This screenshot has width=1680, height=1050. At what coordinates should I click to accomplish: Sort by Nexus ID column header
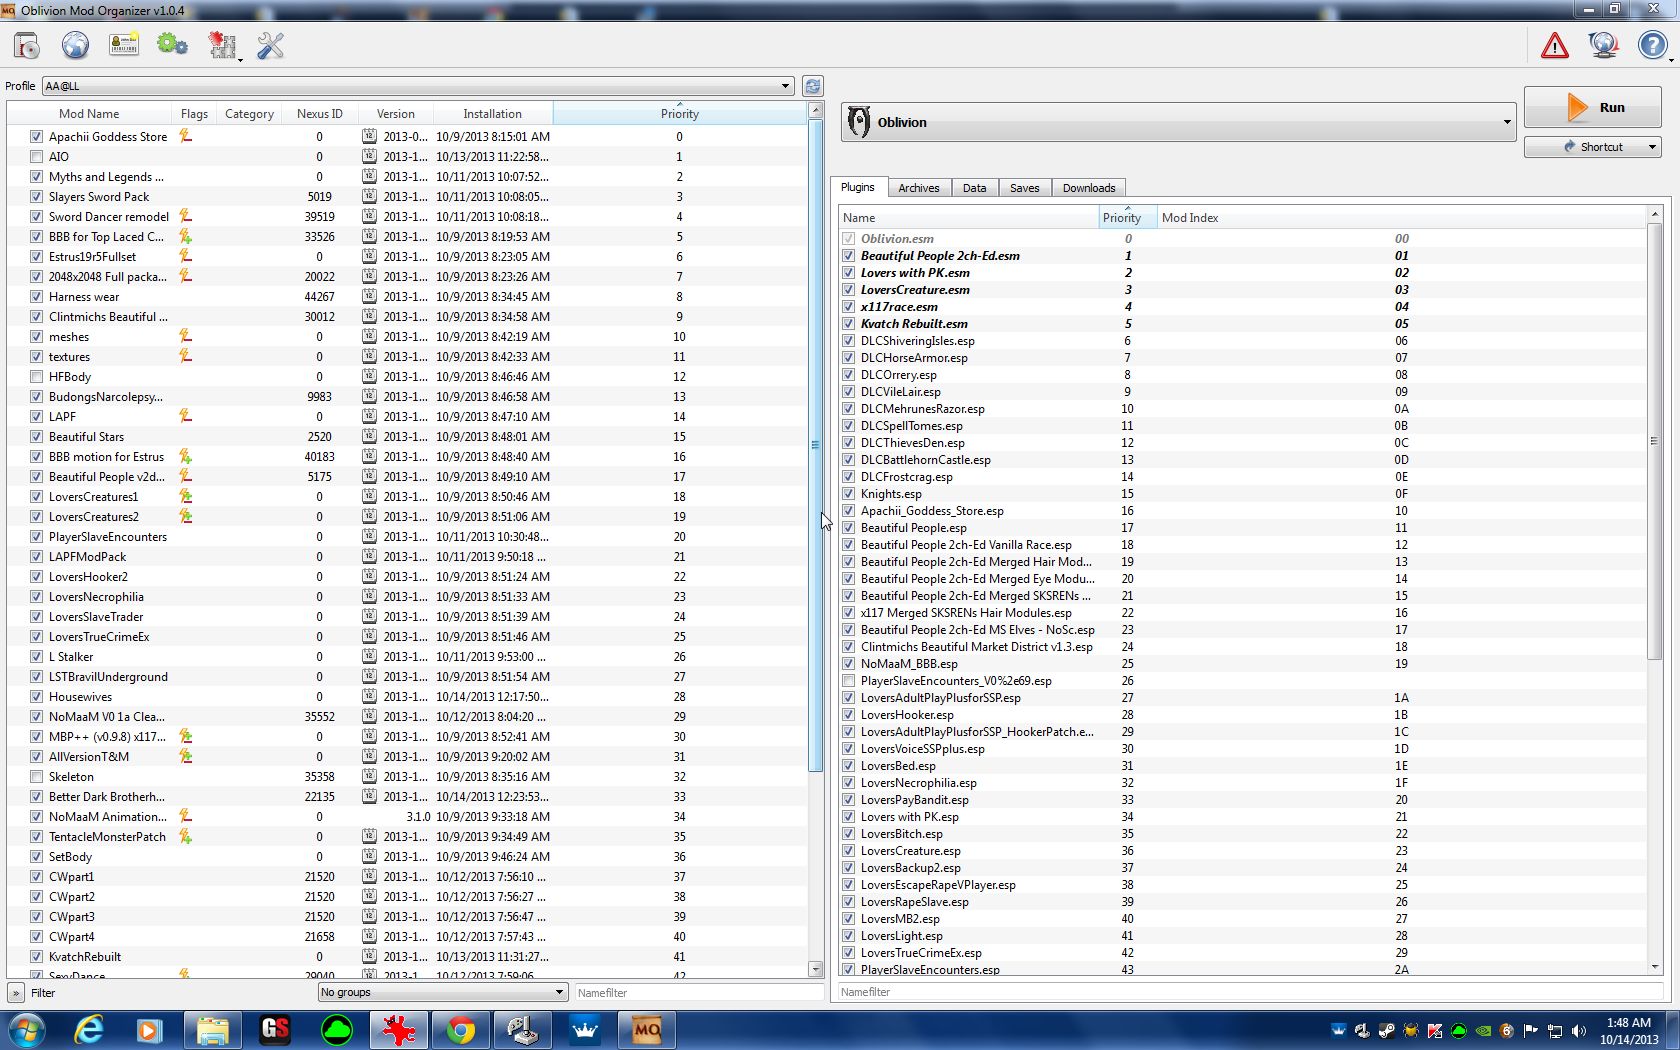[x=319, y=114]
